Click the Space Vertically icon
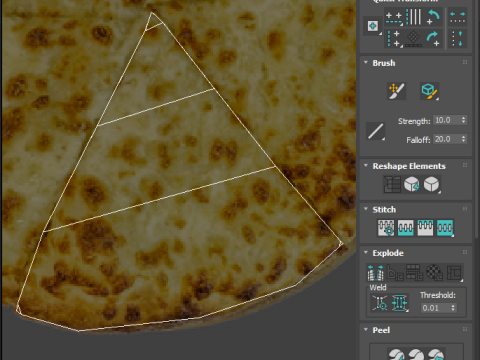The height and width of the screenshot is (360, 480). point(457,39)
